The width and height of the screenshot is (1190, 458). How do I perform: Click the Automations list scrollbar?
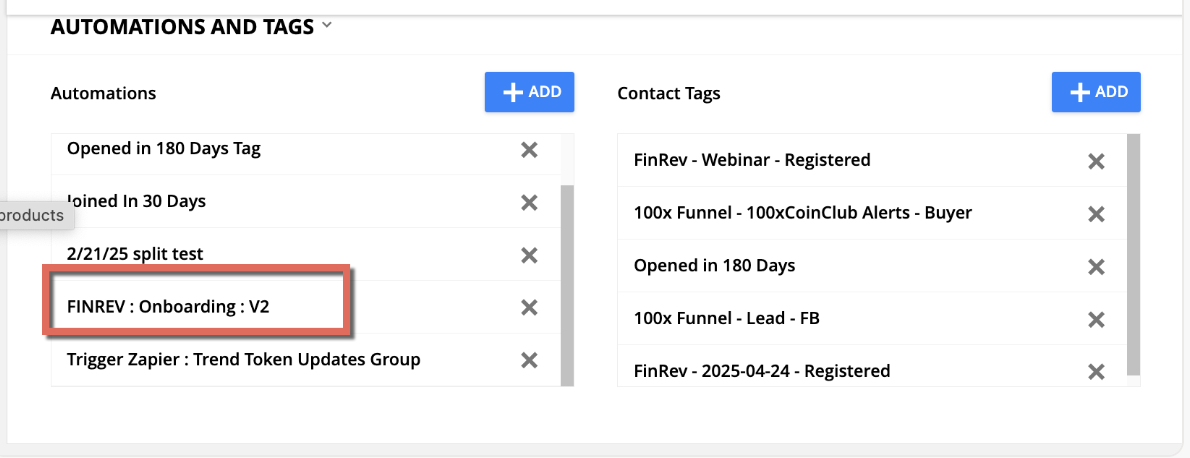(x=567, y=285)
